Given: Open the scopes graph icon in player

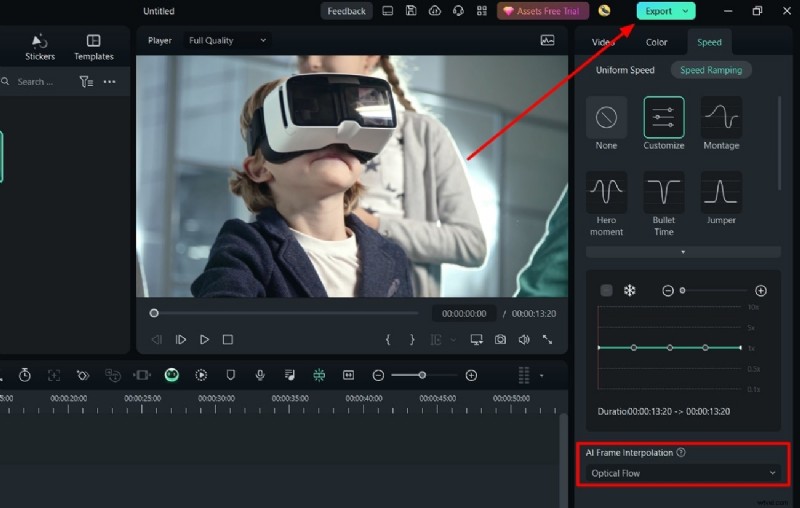Looking at the screenshot, I should click(547, 40).
